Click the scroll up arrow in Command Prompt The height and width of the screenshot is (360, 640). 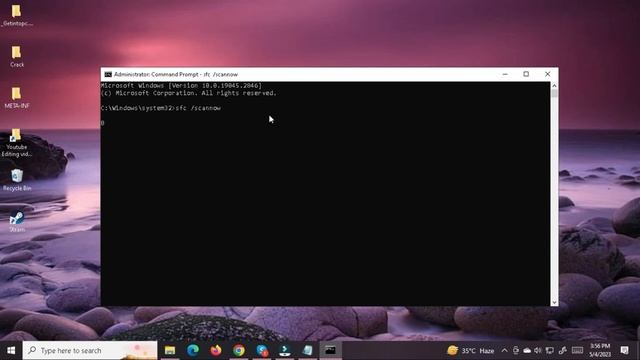coord(554,85)
